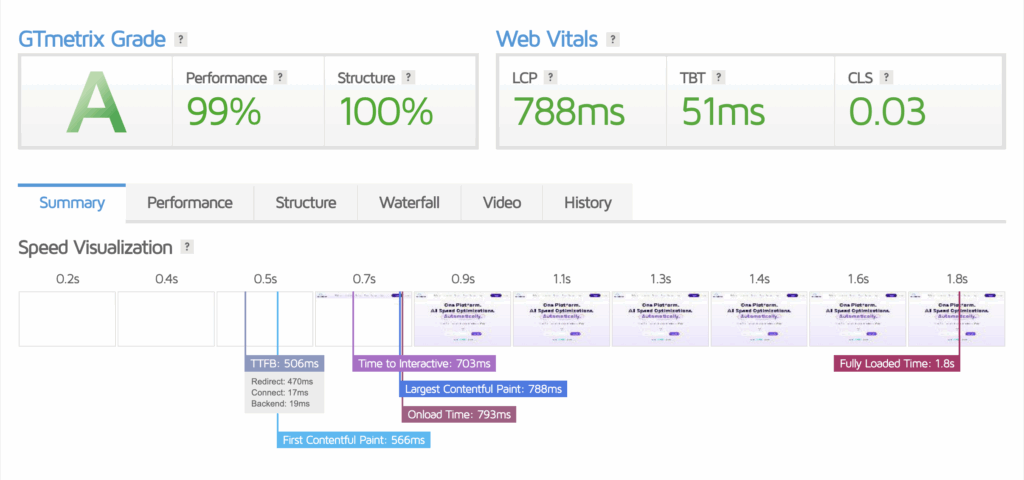Click the Time to Interactive: 703ms label
The image size is (1024, 480).
click(x=425, y=364)
